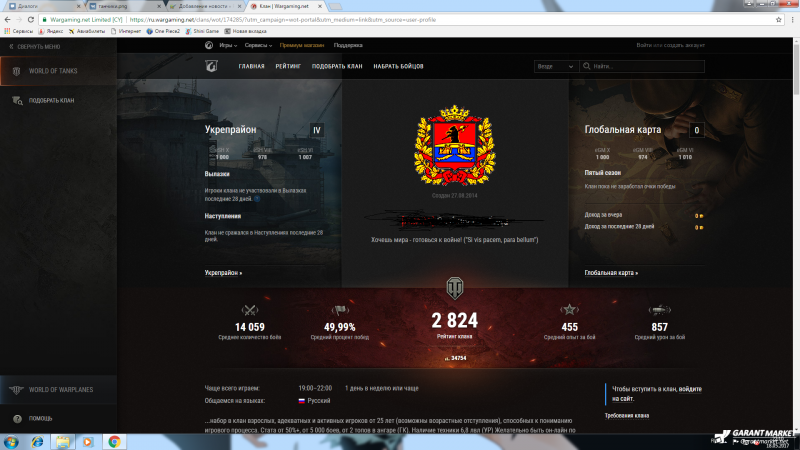Open Windows Start button

pos(11,442)
